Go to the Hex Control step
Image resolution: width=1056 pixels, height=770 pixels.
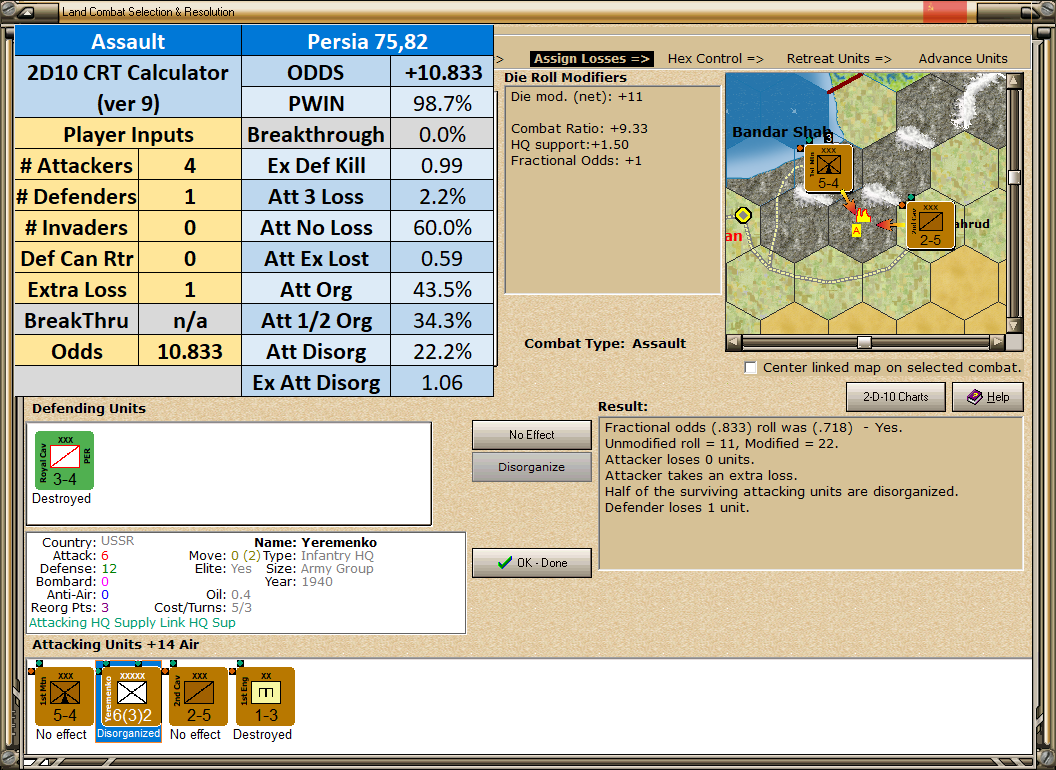(715, 59)
